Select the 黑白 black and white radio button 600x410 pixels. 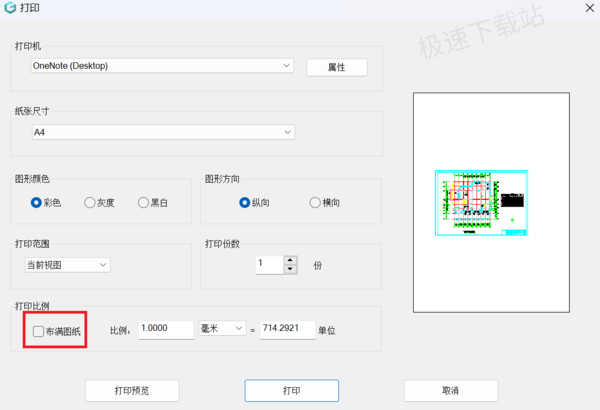pos(143,203)
